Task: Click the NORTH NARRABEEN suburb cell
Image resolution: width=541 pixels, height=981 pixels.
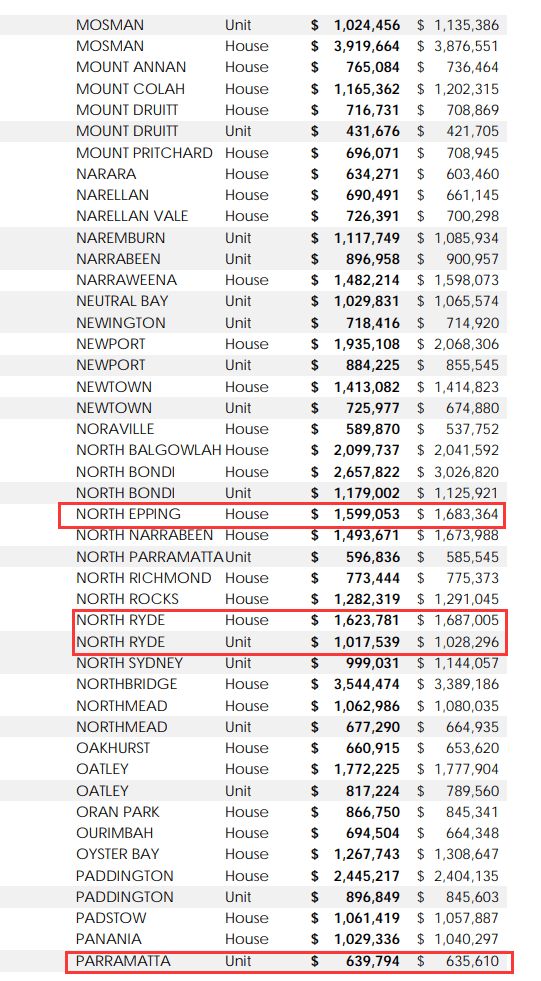Action: click(x=144, y=536)
